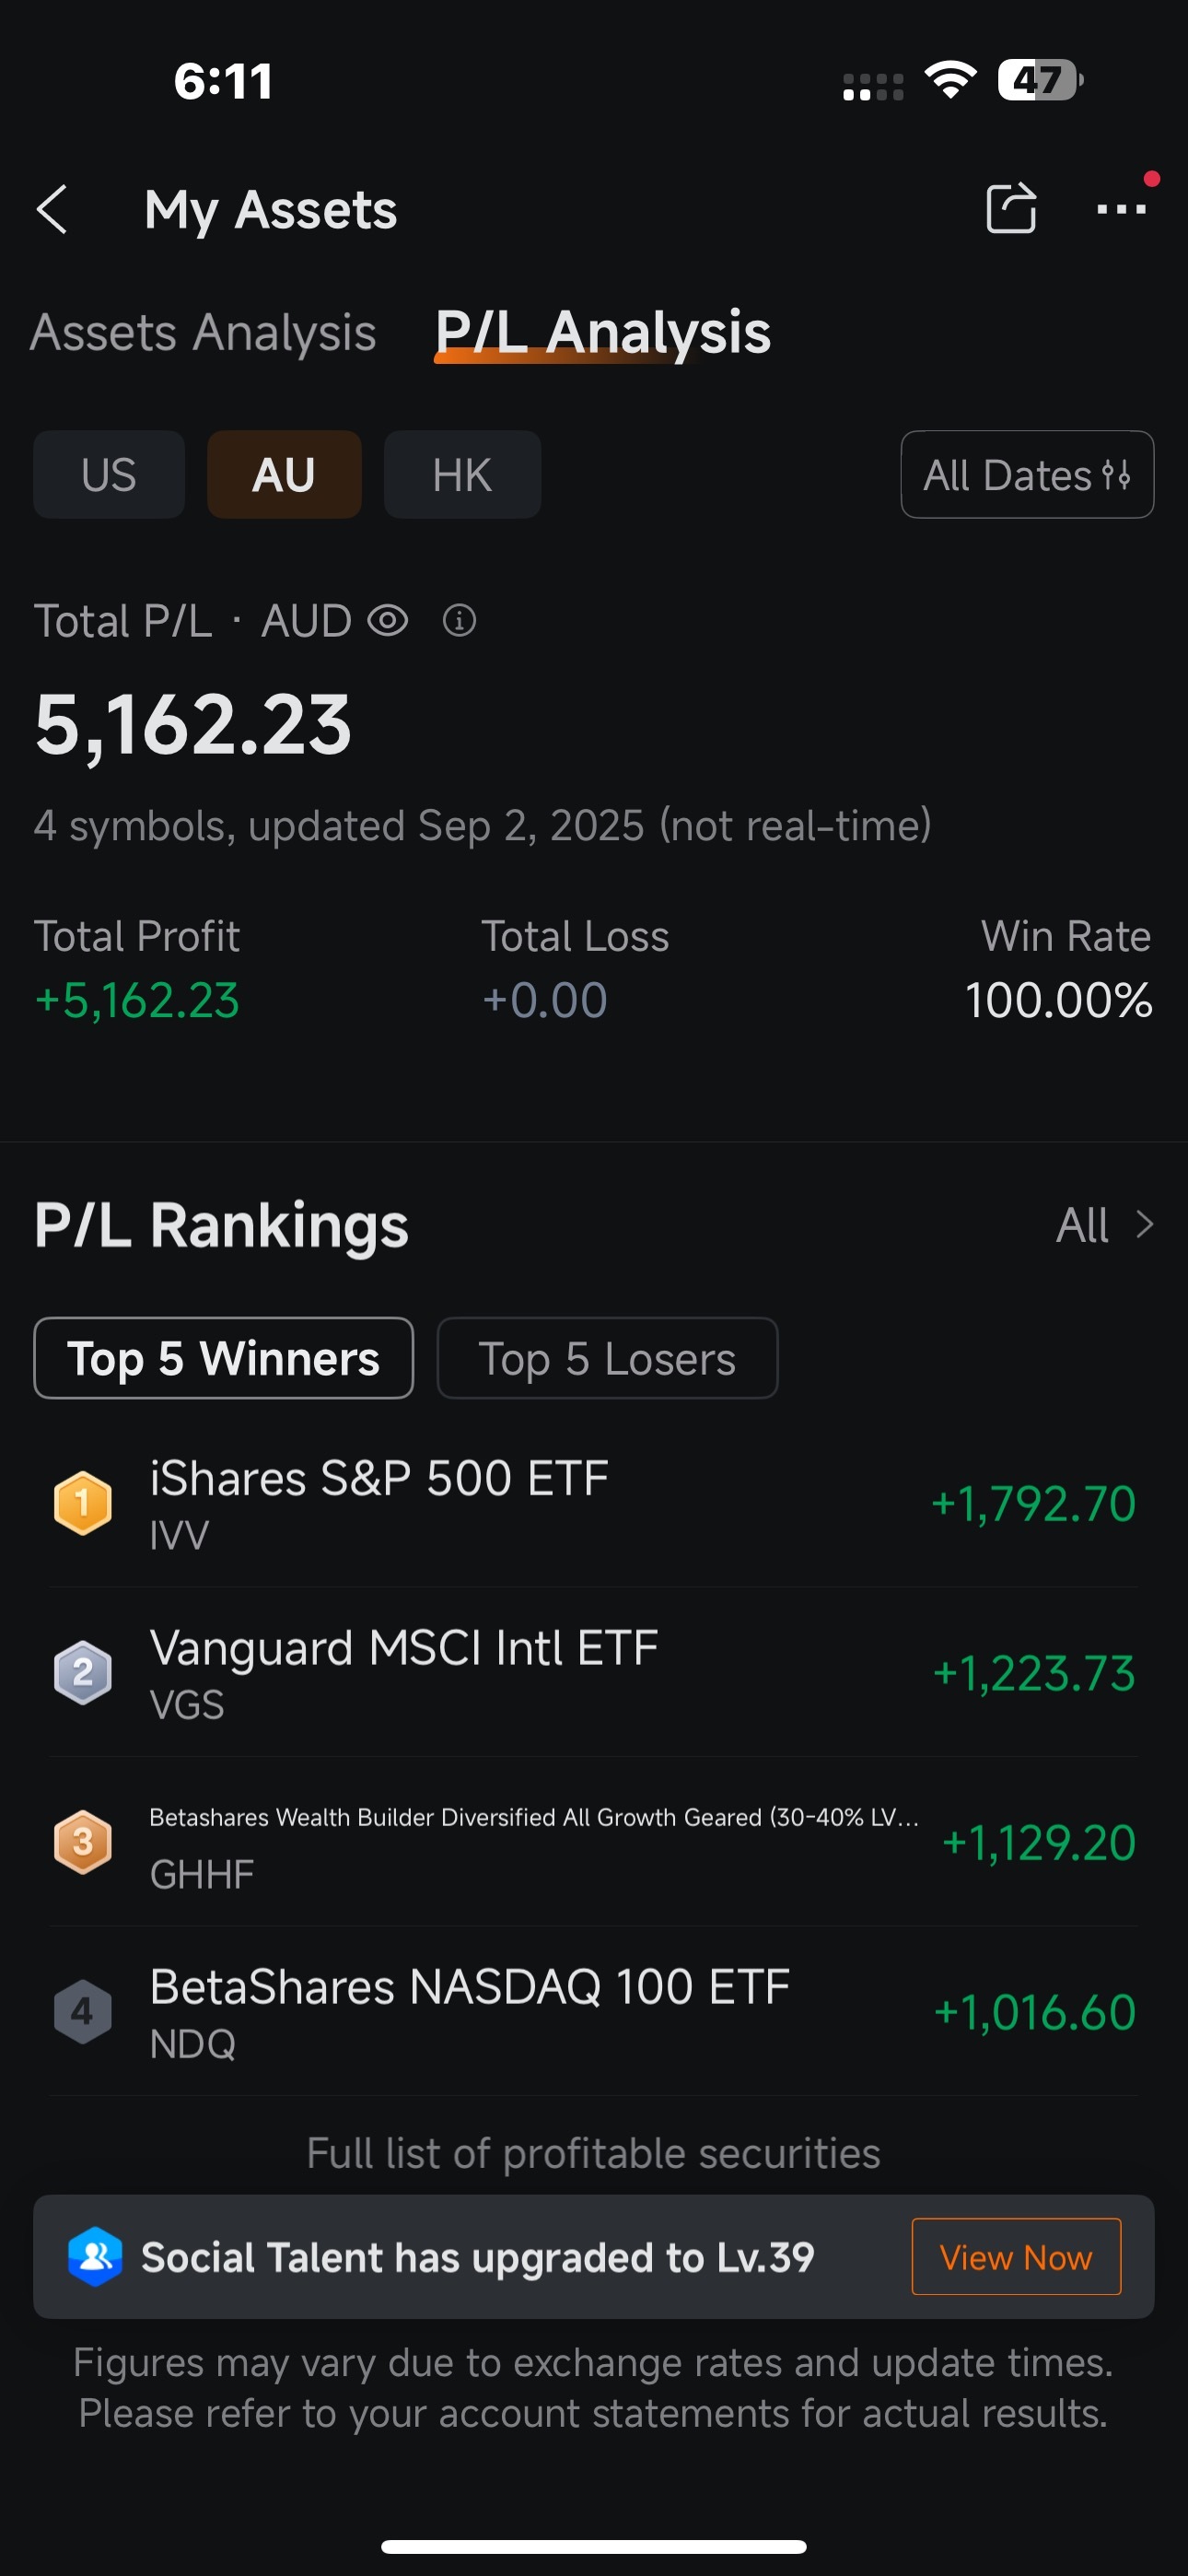Tap the back arrow icon
Screen dimensions: 1188x2576
(52, 210)
